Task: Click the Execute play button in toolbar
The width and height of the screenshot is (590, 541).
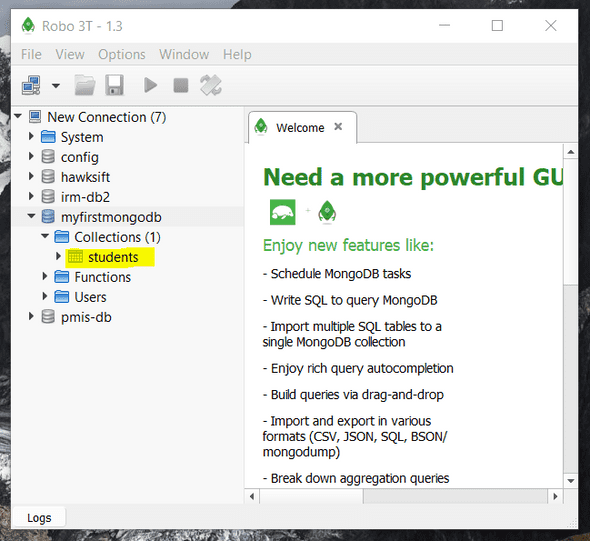Action: 151,85
